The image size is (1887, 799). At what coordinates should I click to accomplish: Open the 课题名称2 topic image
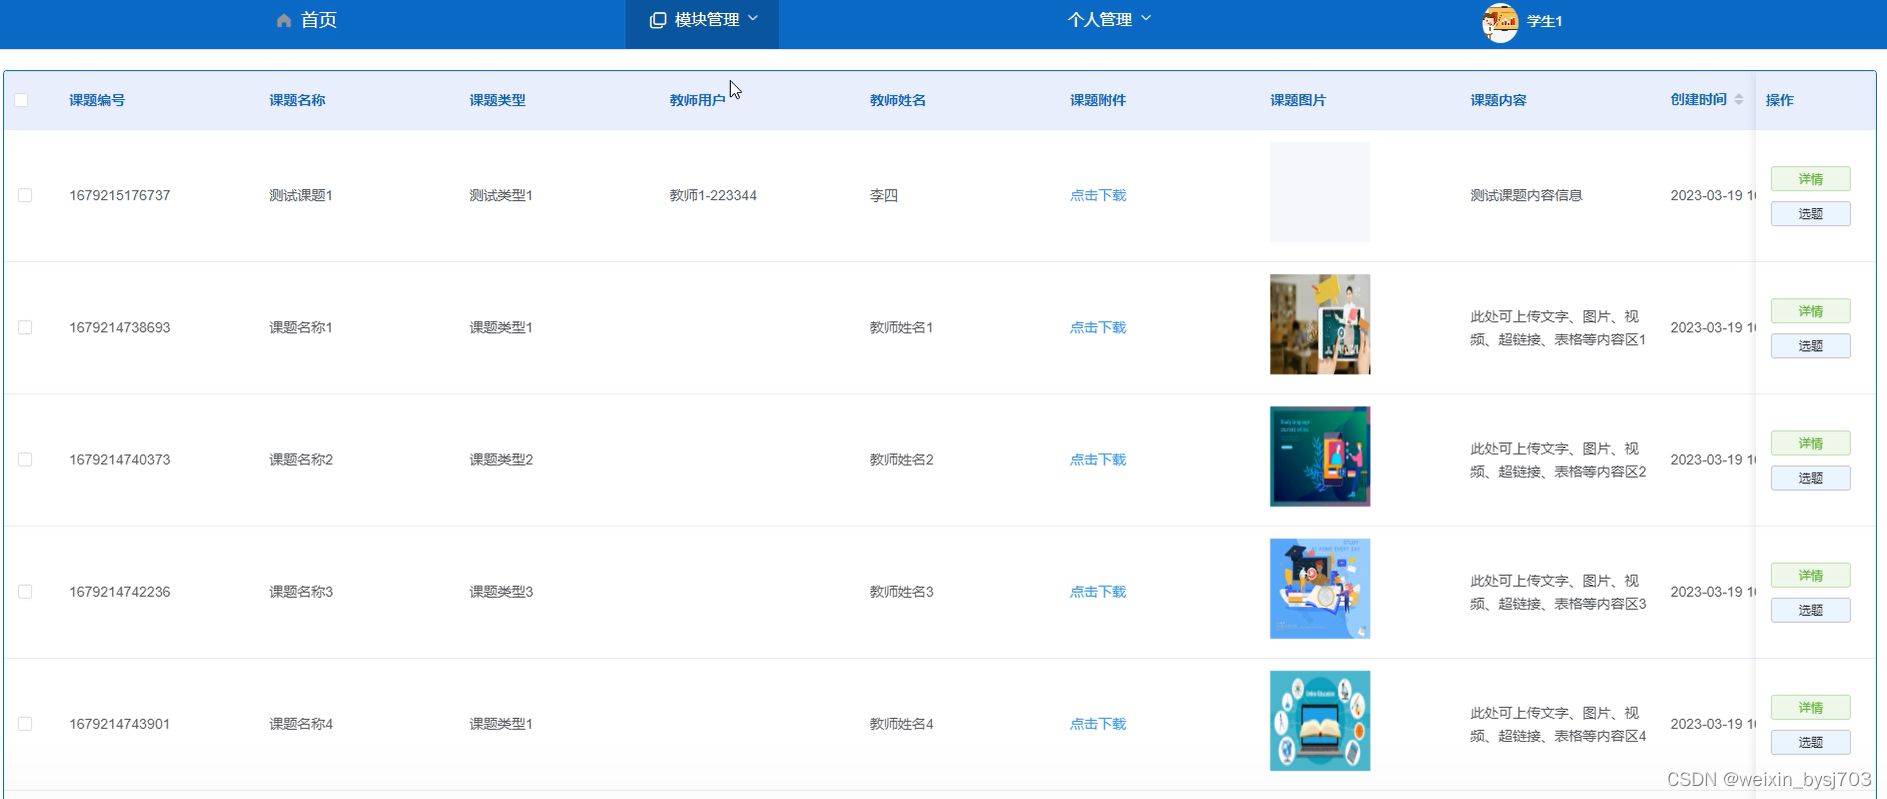click(x=1320, y=456)
